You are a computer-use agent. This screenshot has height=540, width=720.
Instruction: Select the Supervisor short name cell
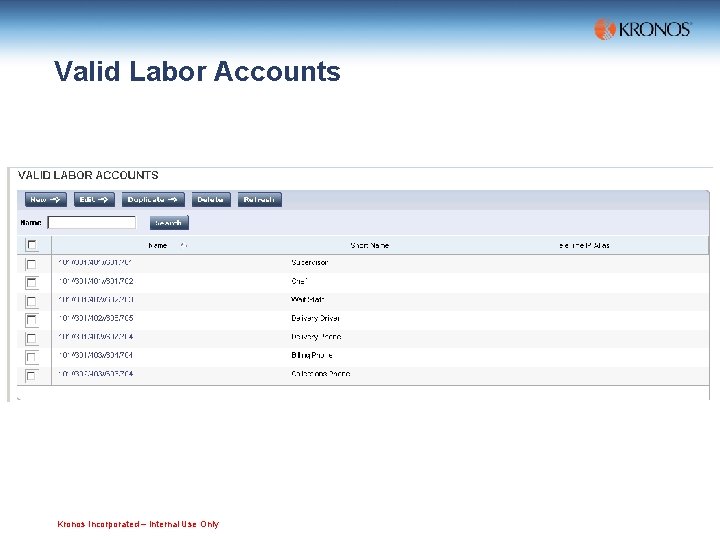pos(309,263)
